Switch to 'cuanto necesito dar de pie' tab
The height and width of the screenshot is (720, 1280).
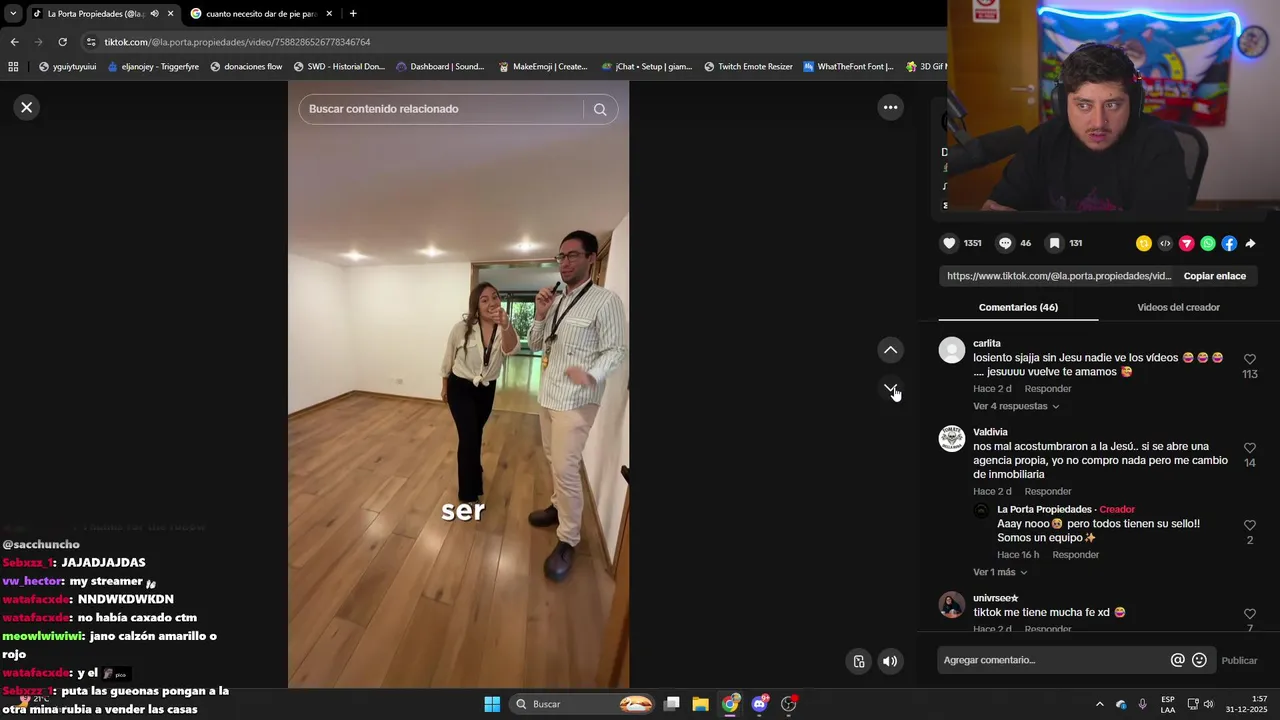(x=260, y=14)
